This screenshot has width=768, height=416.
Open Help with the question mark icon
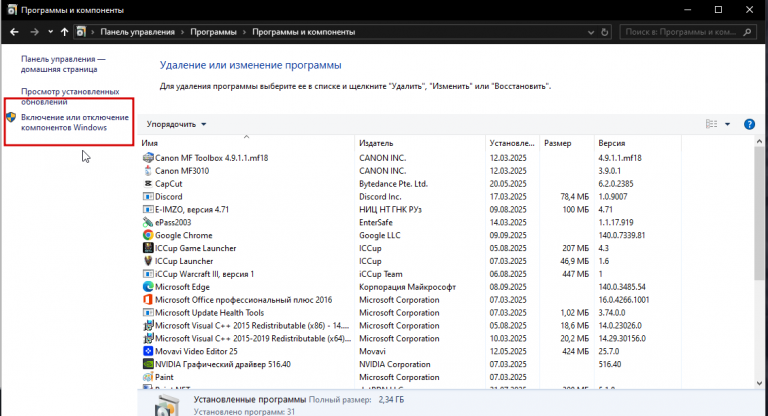point(749,124)
